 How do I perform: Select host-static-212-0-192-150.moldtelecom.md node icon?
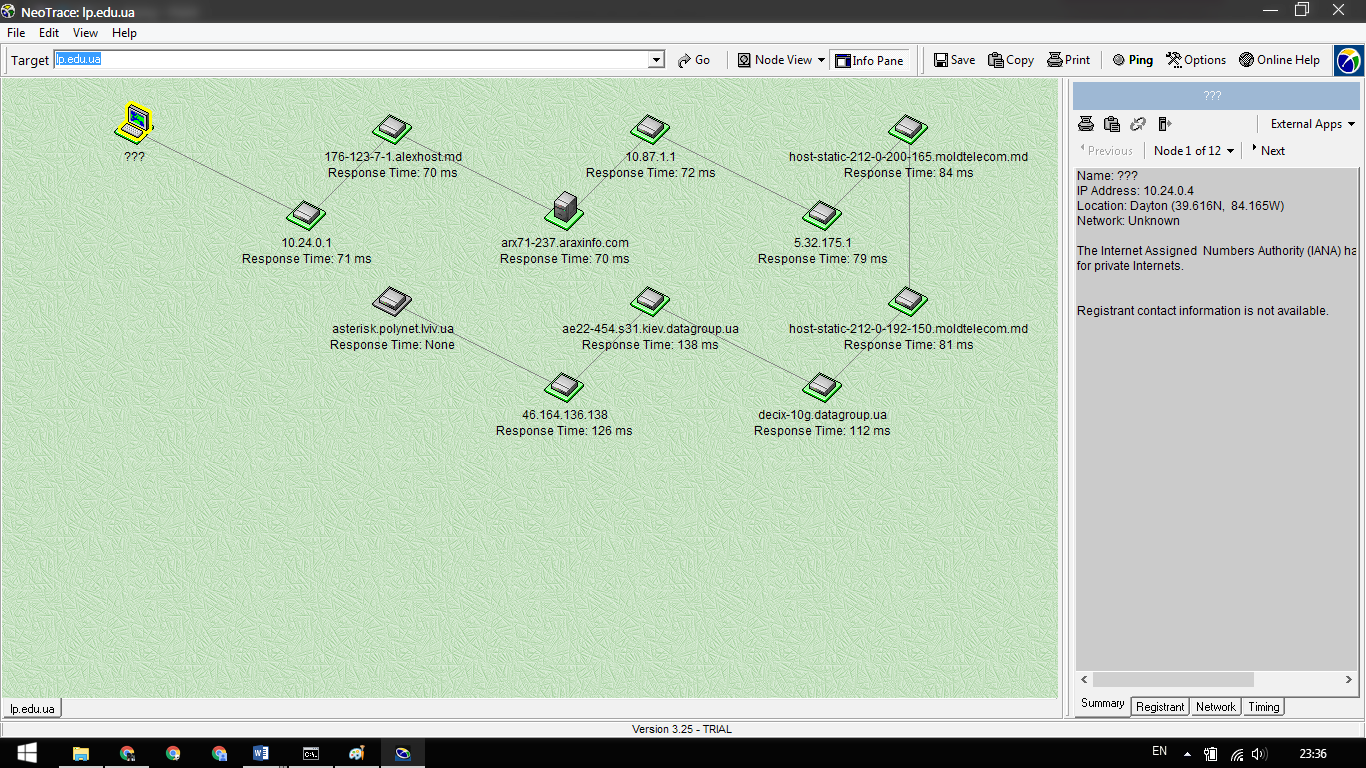(908, 301)
